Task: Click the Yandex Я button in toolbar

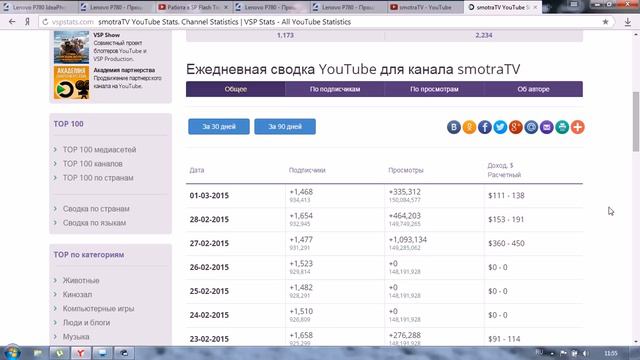Action: [27, 22]
